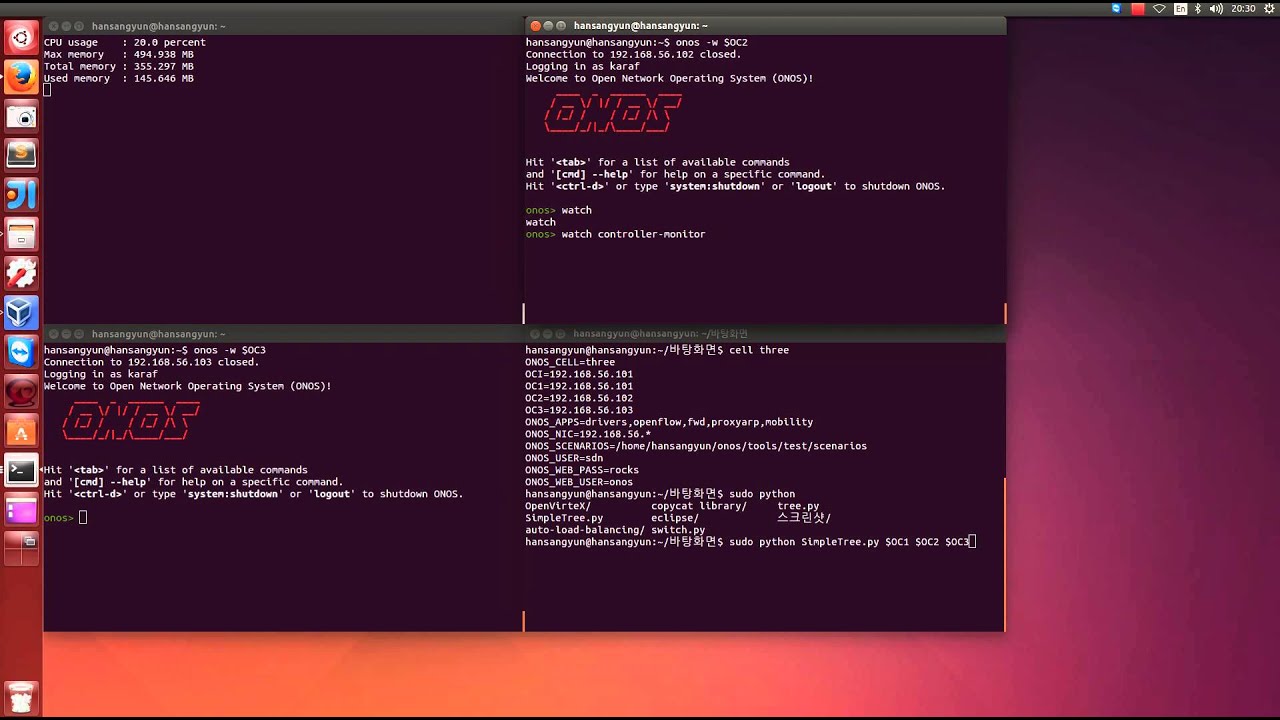Screen dimensions: 1280x720
Task: Click the 'OC3=192.168.56.103' line
Action: (x=579, y=410)
